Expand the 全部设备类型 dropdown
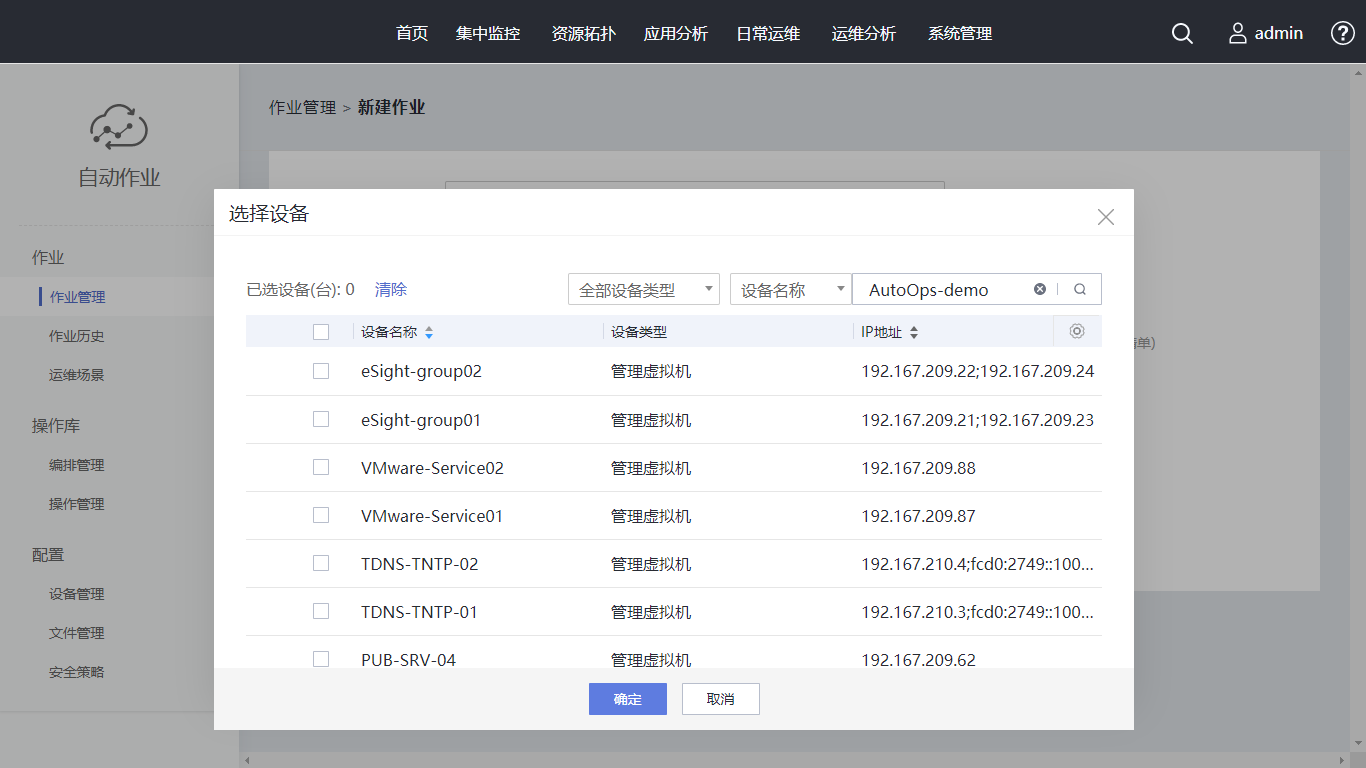Image resolution: width=1366 pixels, height=768 pixels. 643,289
